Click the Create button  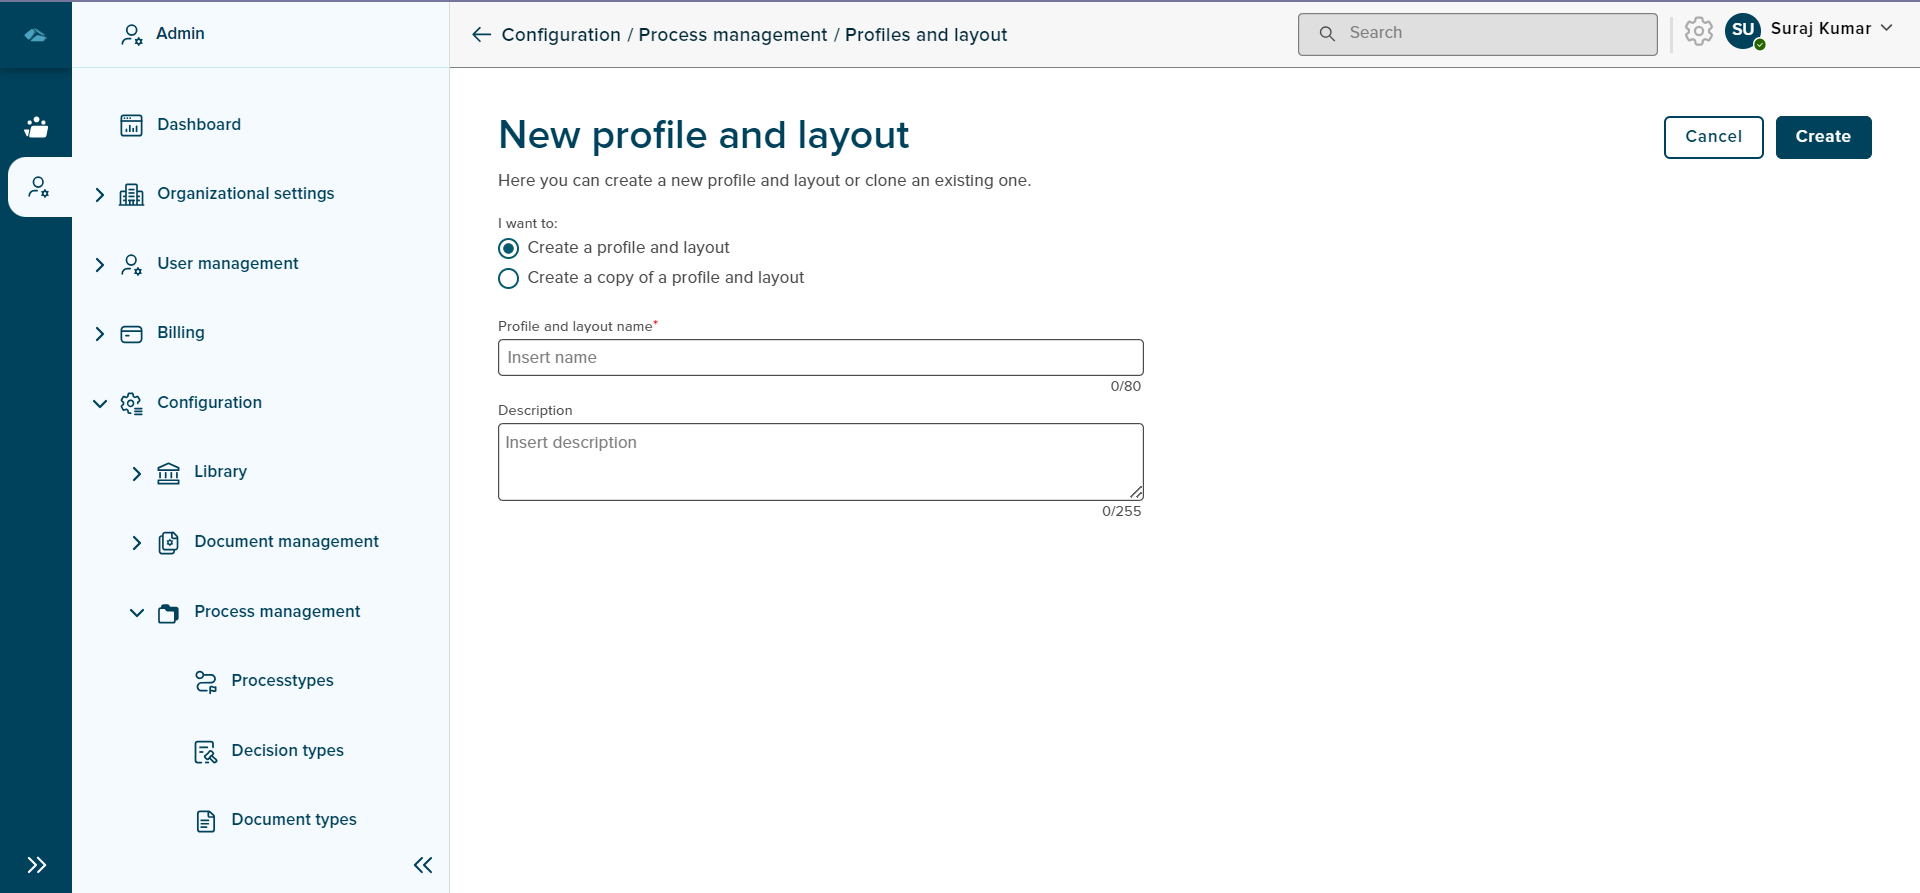pyautogui.click(x=1823, y=137)
